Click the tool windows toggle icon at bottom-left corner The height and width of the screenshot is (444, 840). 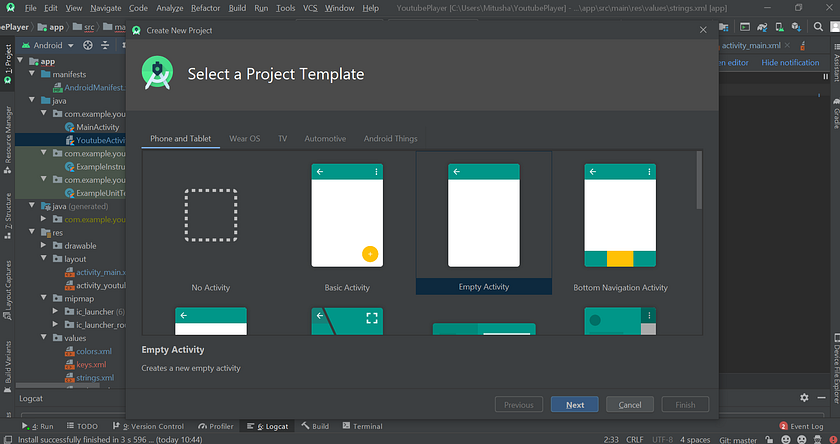coord(8,440)
